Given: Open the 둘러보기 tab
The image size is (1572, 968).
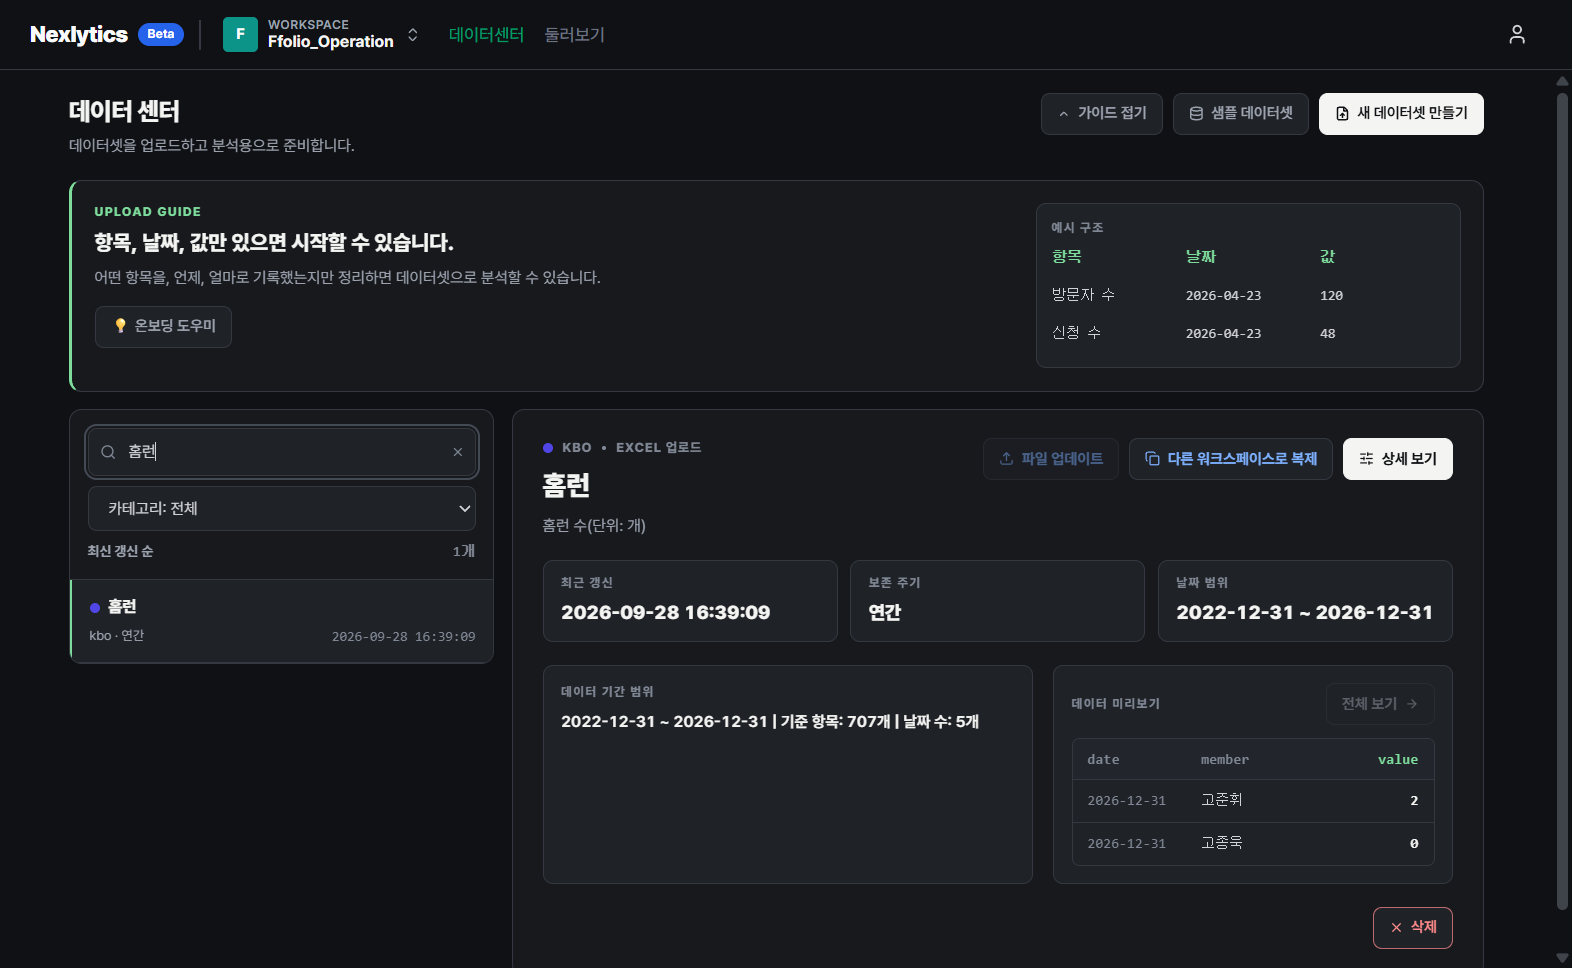Looking at the screenshot, I should coord(574,34).
